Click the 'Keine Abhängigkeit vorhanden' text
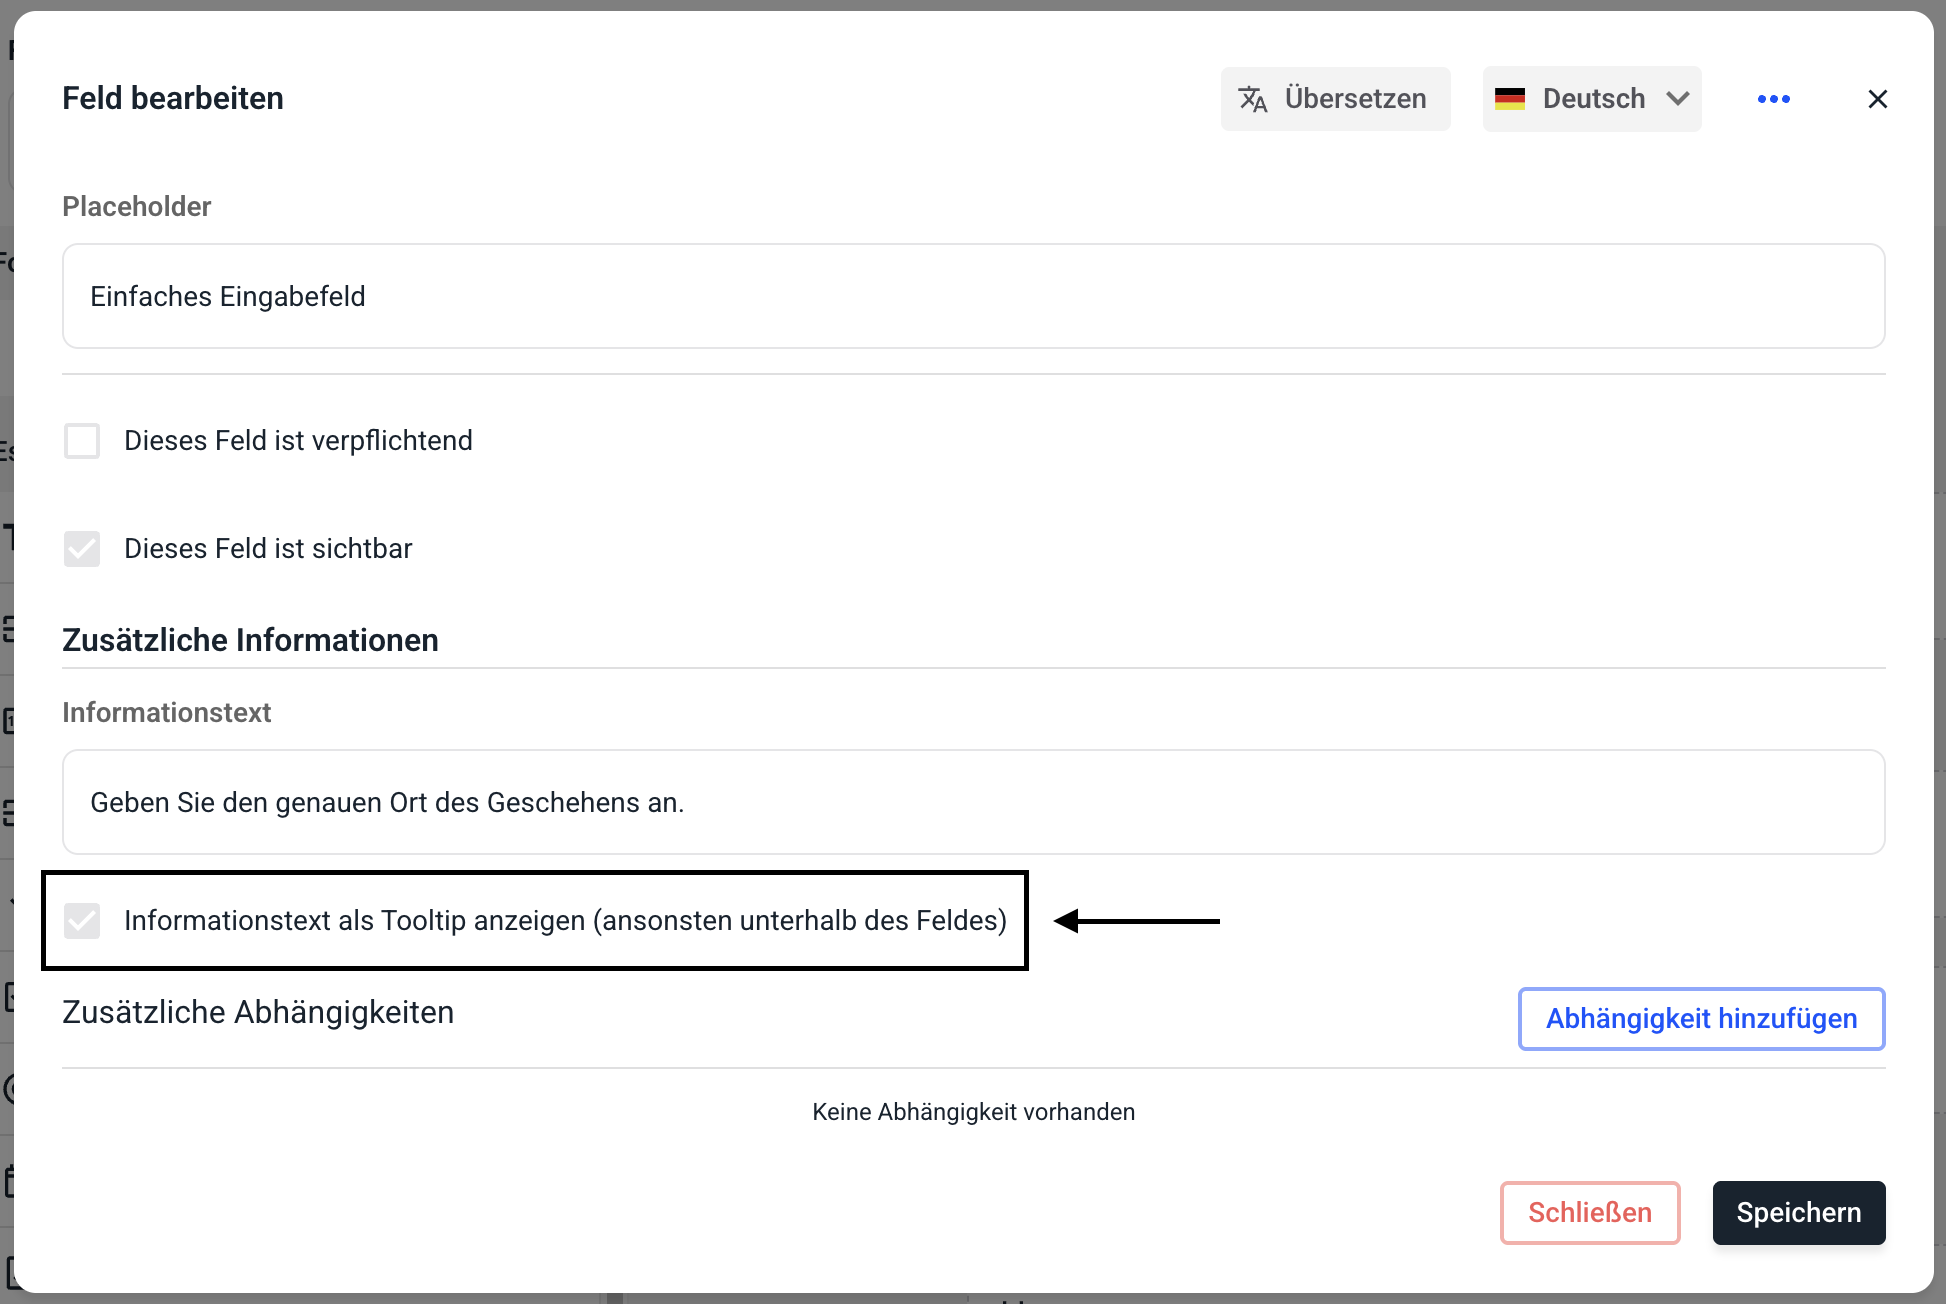The image size is (1946, 1304). (x=973, y=1112)
